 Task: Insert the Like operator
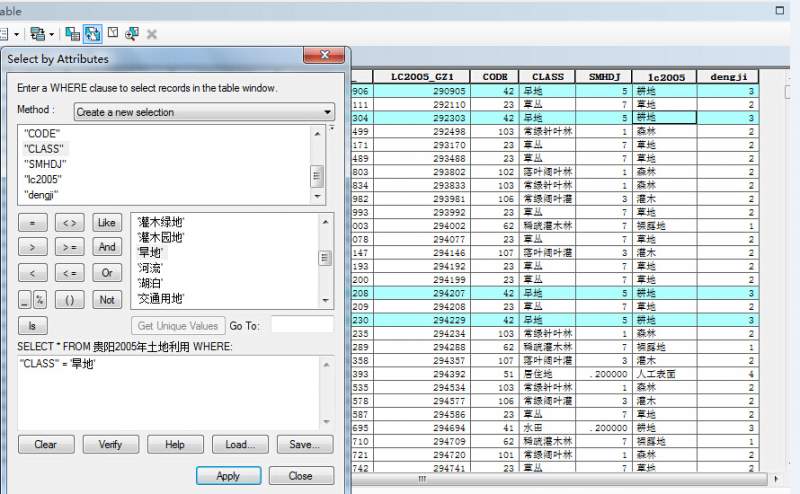pyautogui.click(x=107, y=223)
